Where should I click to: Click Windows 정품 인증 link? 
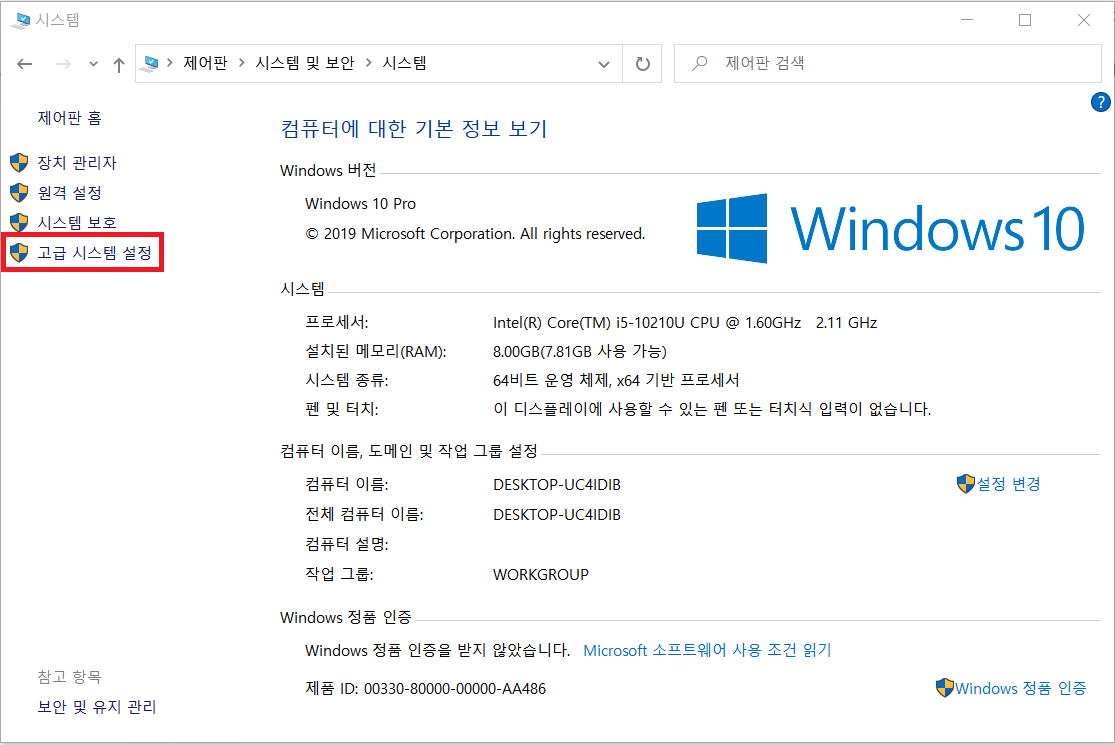[x=1020, y=688]
